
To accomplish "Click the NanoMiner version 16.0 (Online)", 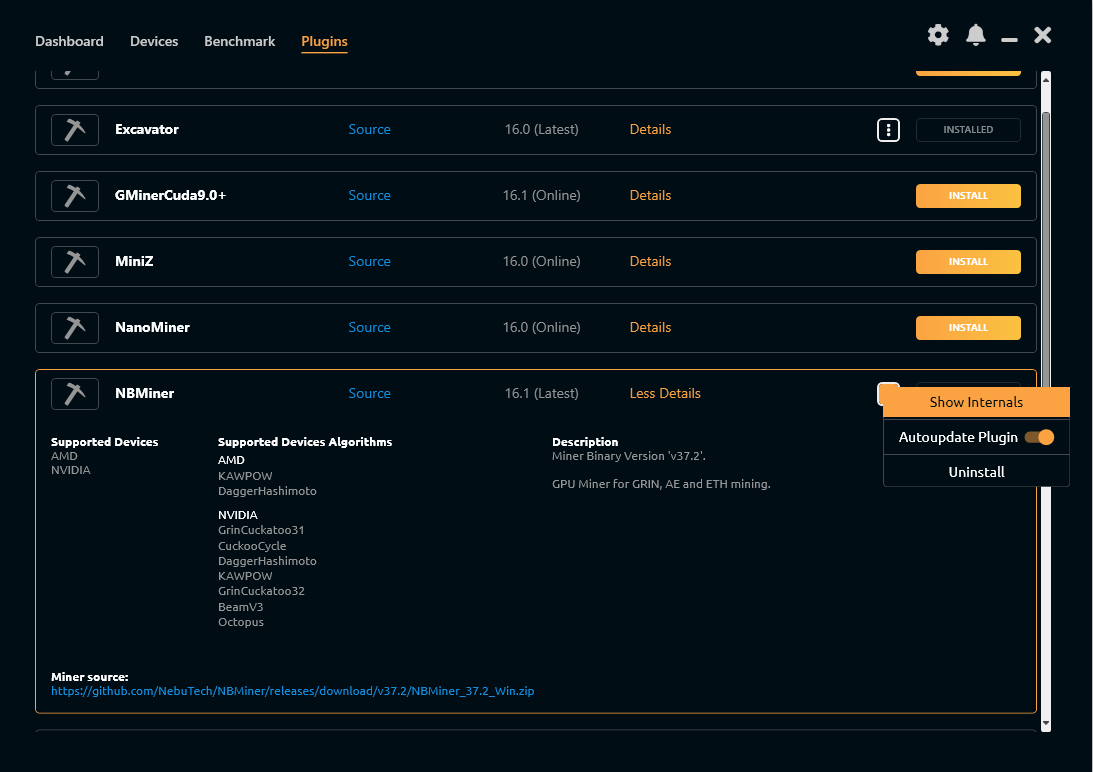I will point(542,327).
